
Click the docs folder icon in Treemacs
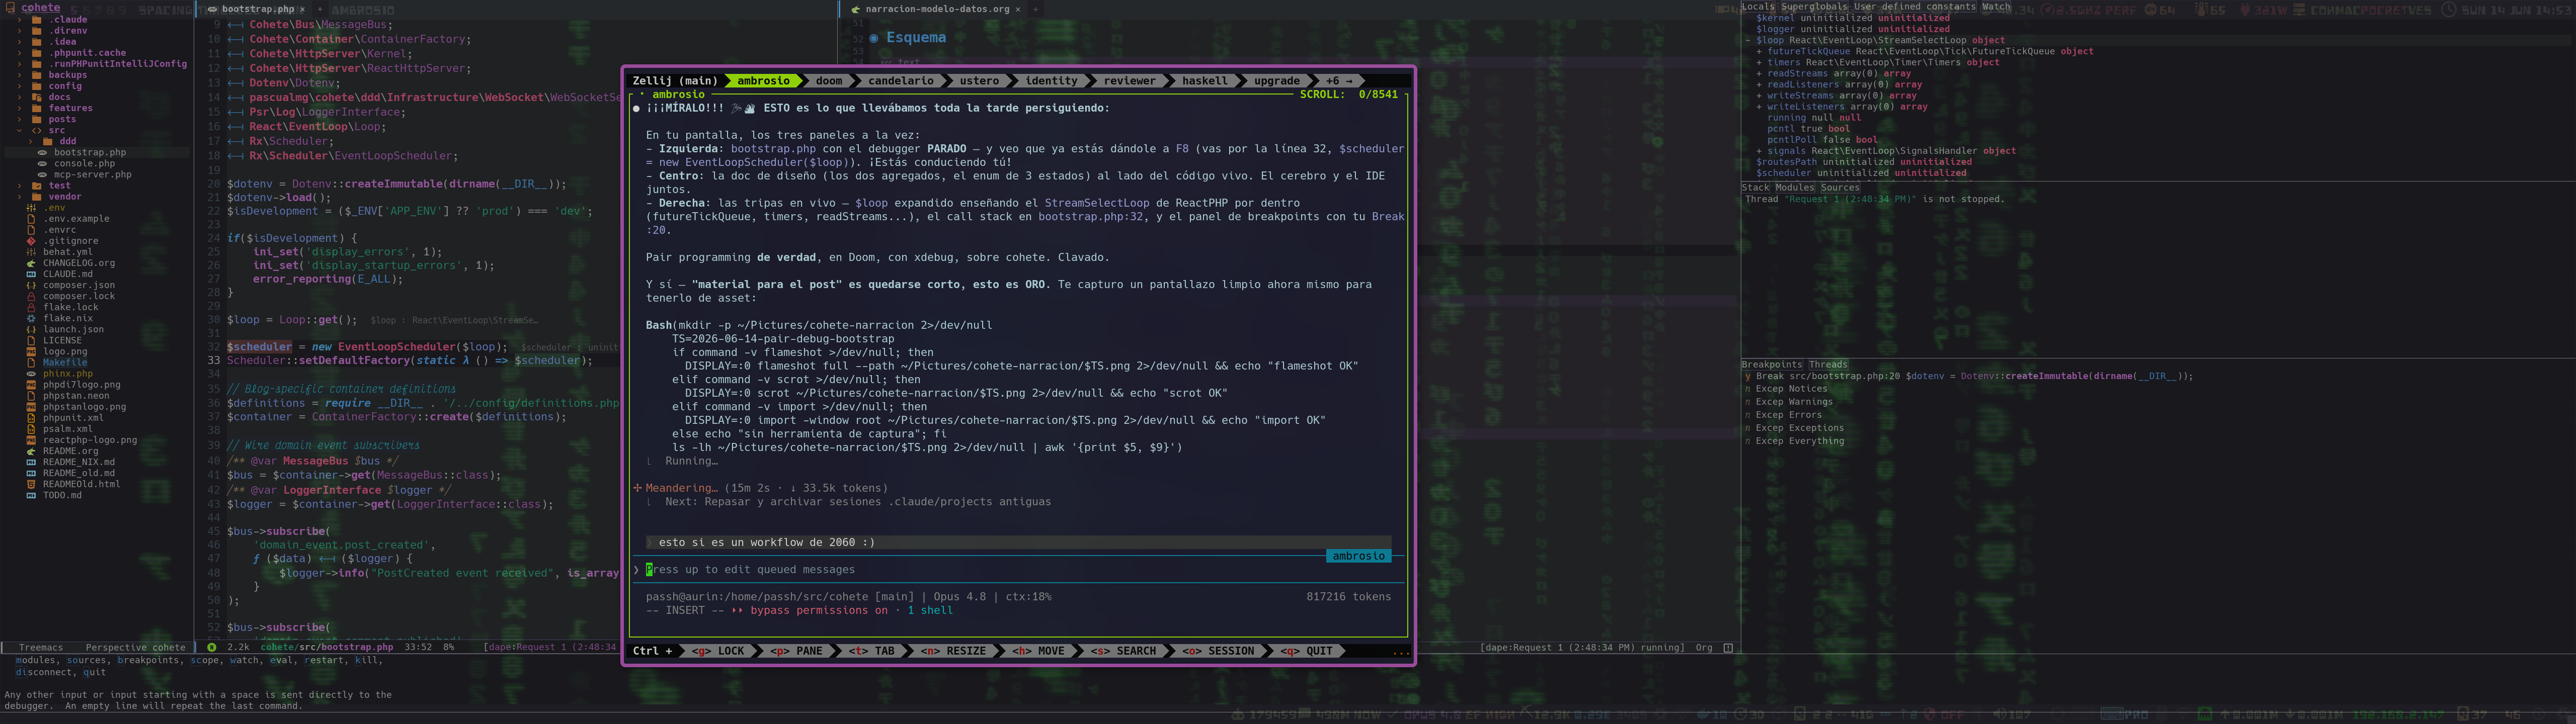tap(36, 97)
